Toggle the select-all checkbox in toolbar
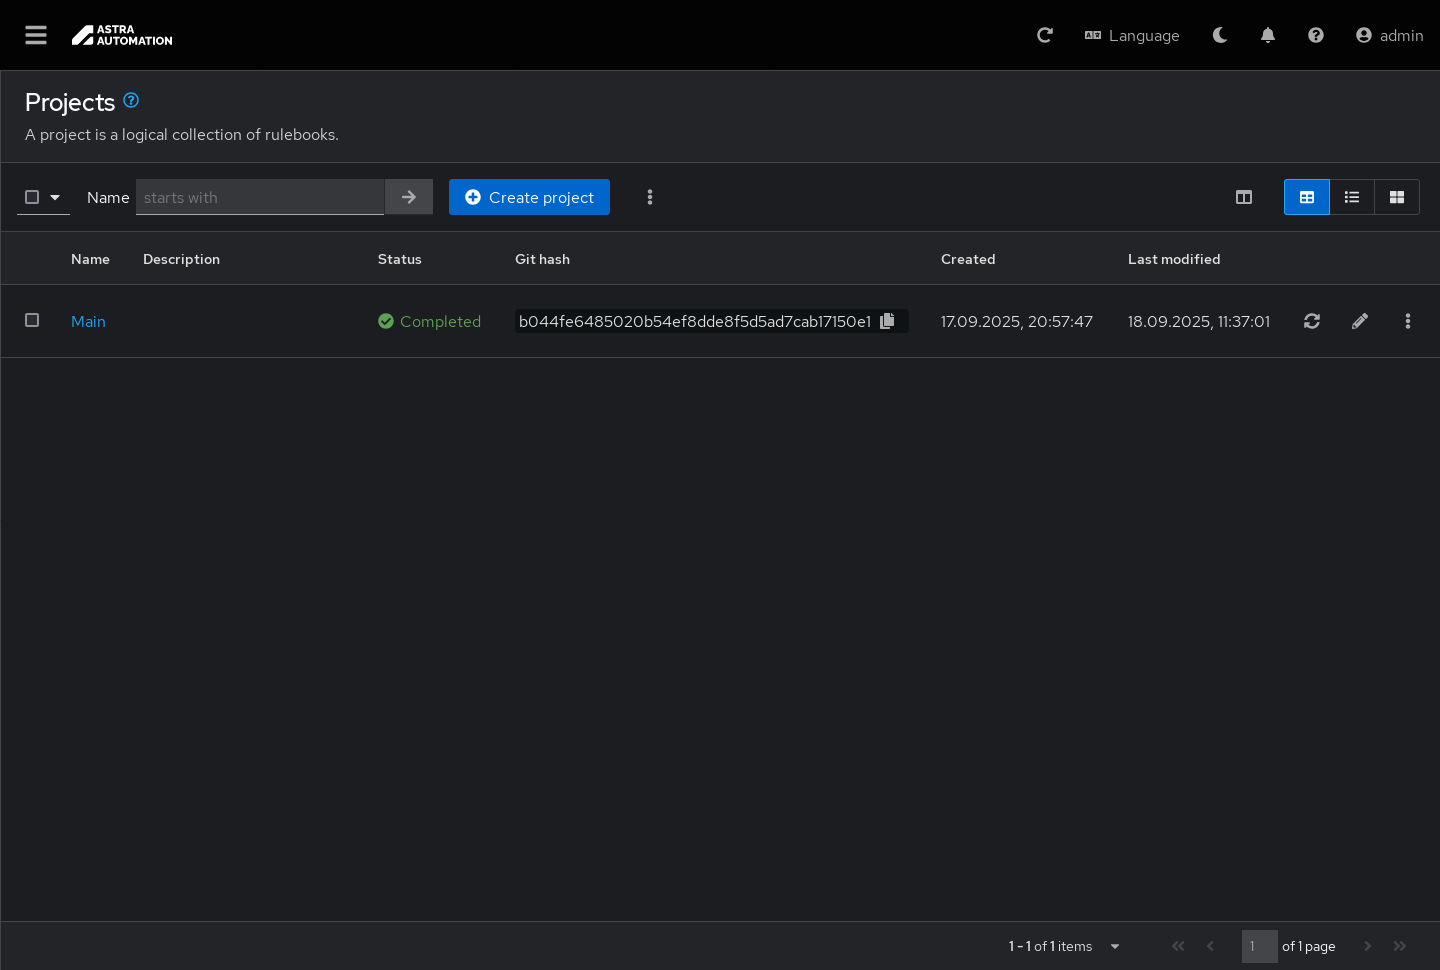Screen dimensions: 1440x970 click(x=32, y=197)
